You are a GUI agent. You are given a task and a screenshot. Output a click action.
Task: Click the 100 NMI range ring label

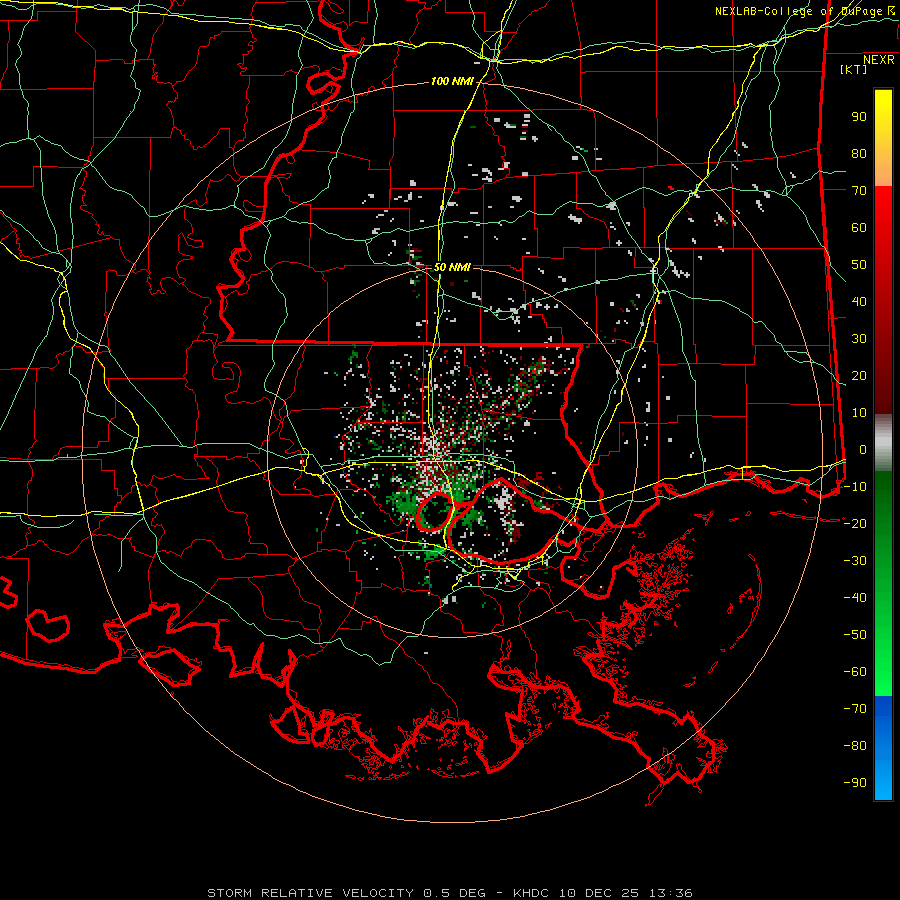click(452, 82)
